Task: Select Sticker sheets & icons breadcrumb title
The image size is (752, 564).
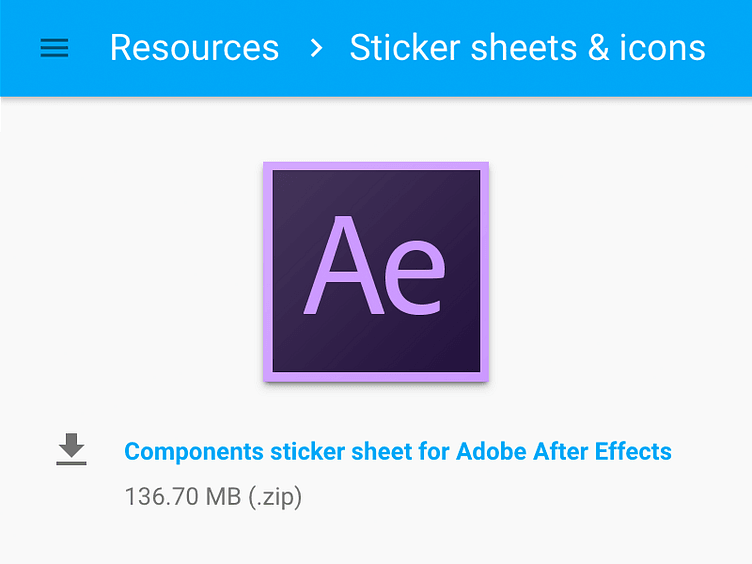Action: [528, 47]
